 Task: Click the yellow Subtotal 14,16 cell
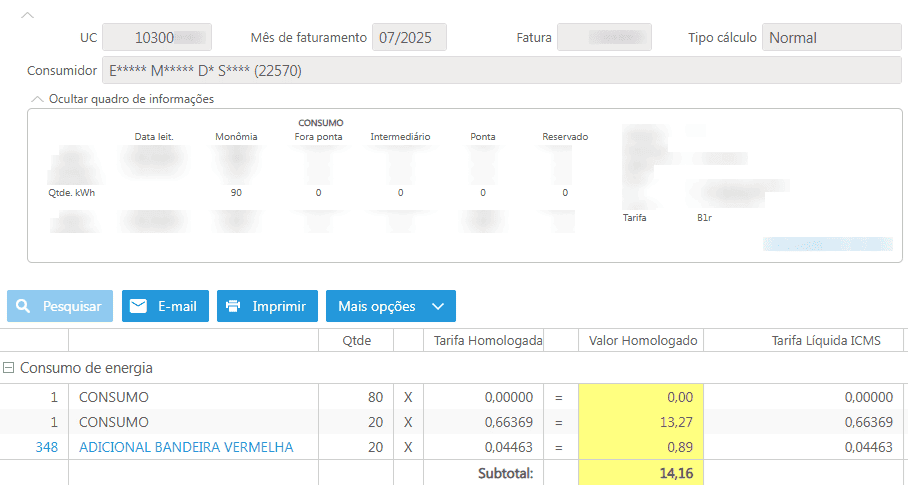pos(641,472)
